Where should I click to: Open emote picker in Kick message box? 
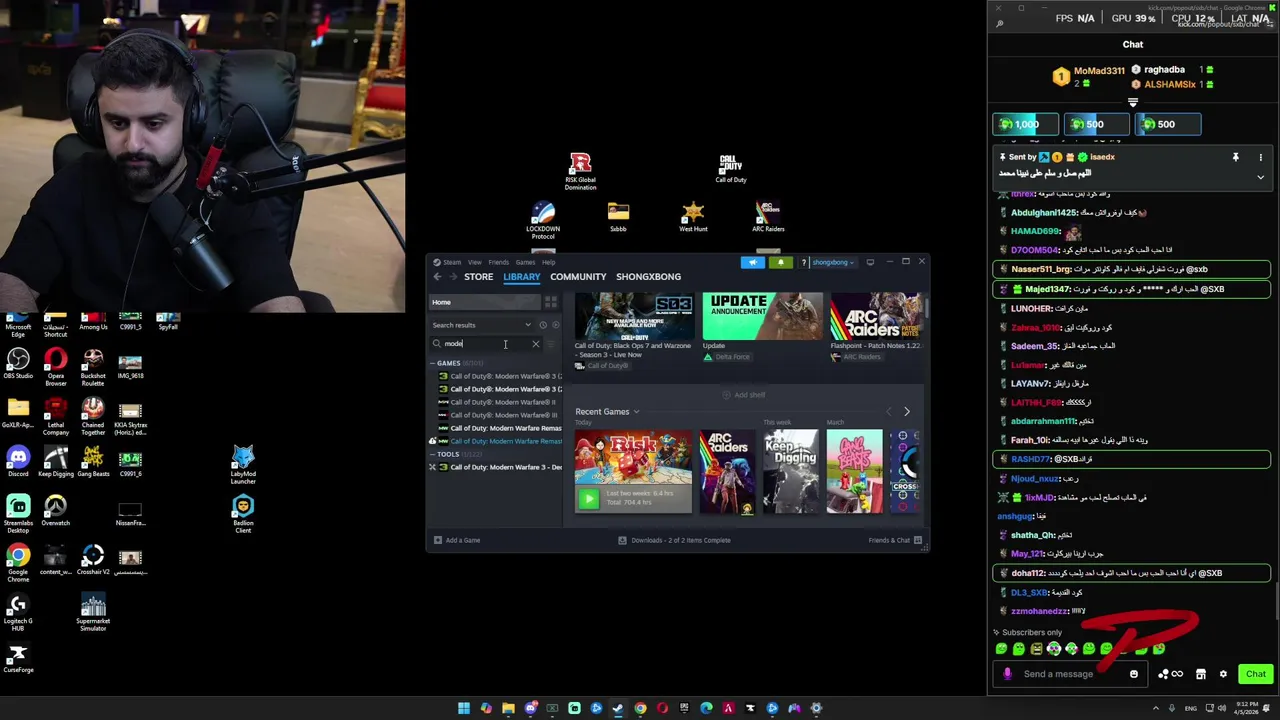pyautogui.click(x=1134, y=674)
